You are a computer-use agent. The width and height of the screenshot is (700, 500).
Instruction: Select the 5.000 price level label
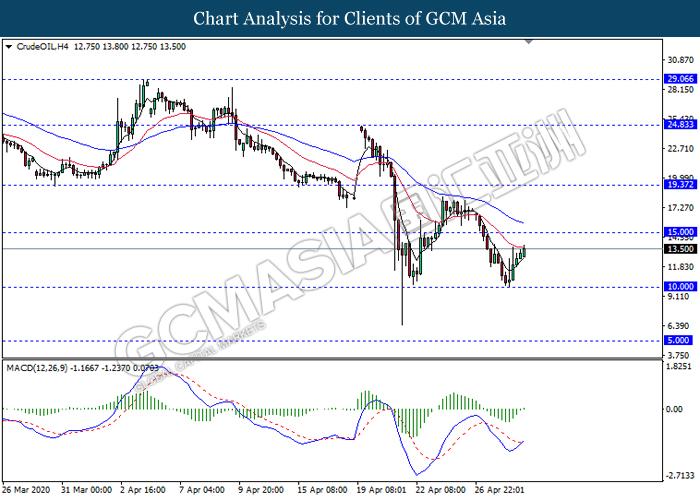pos(678,340)
